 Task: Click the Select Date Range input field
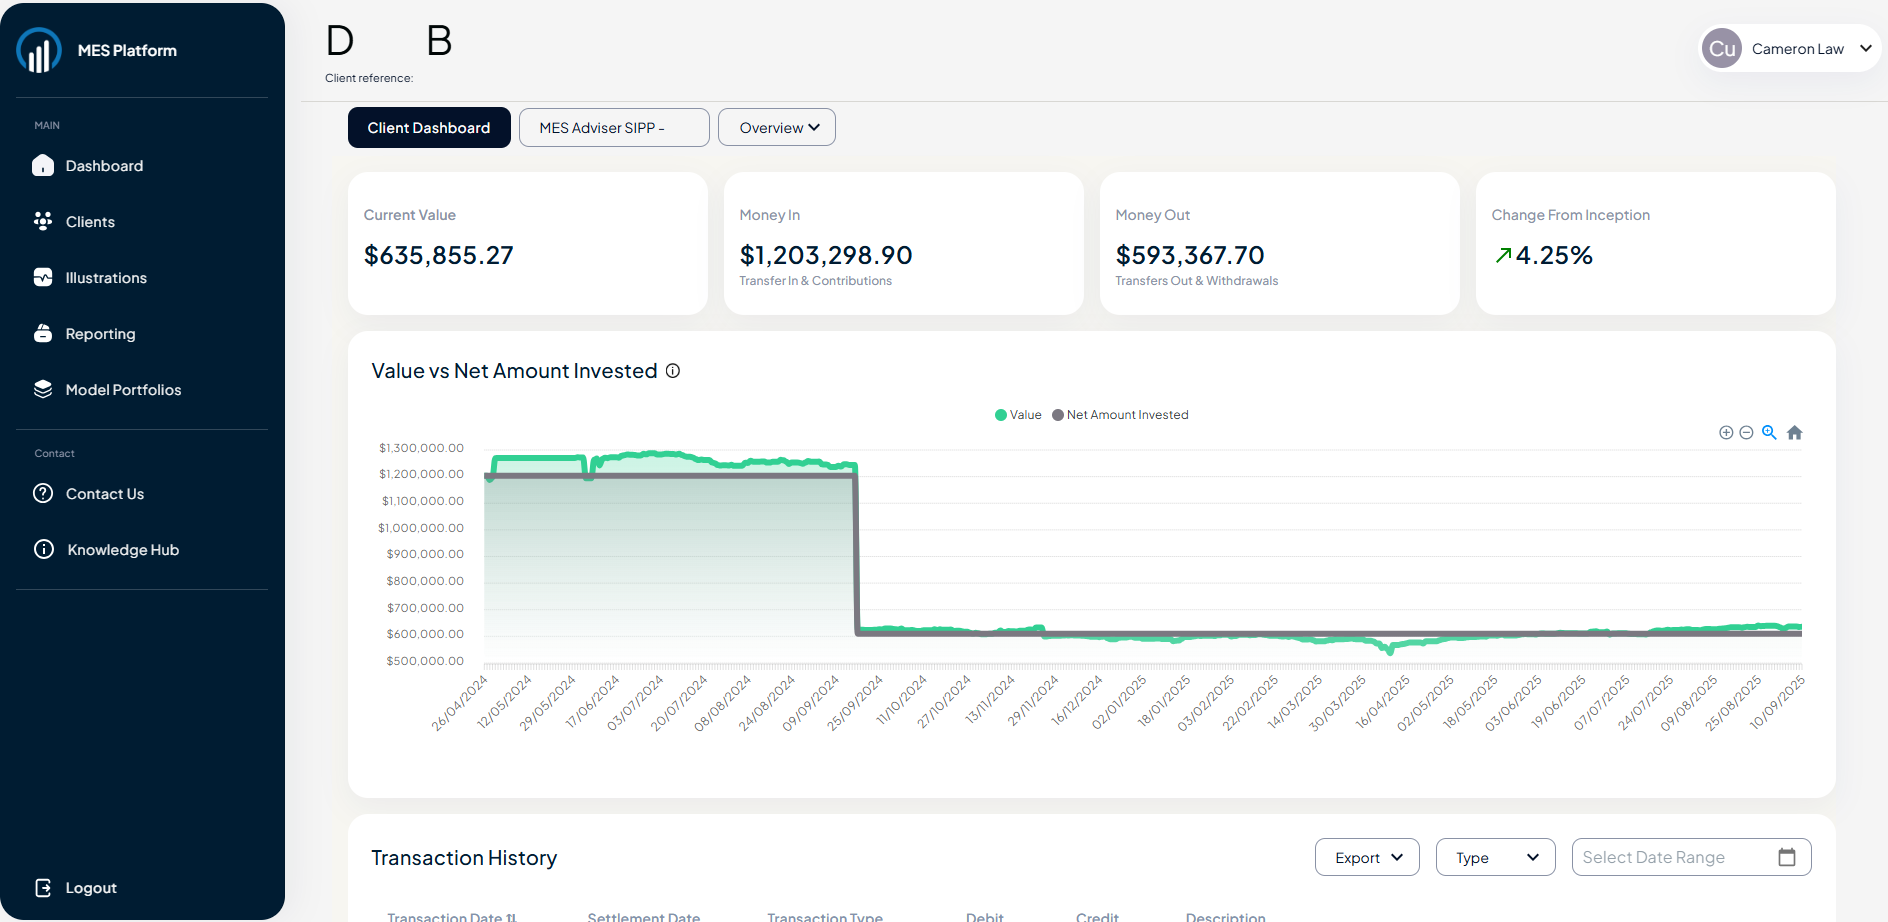1670,858
